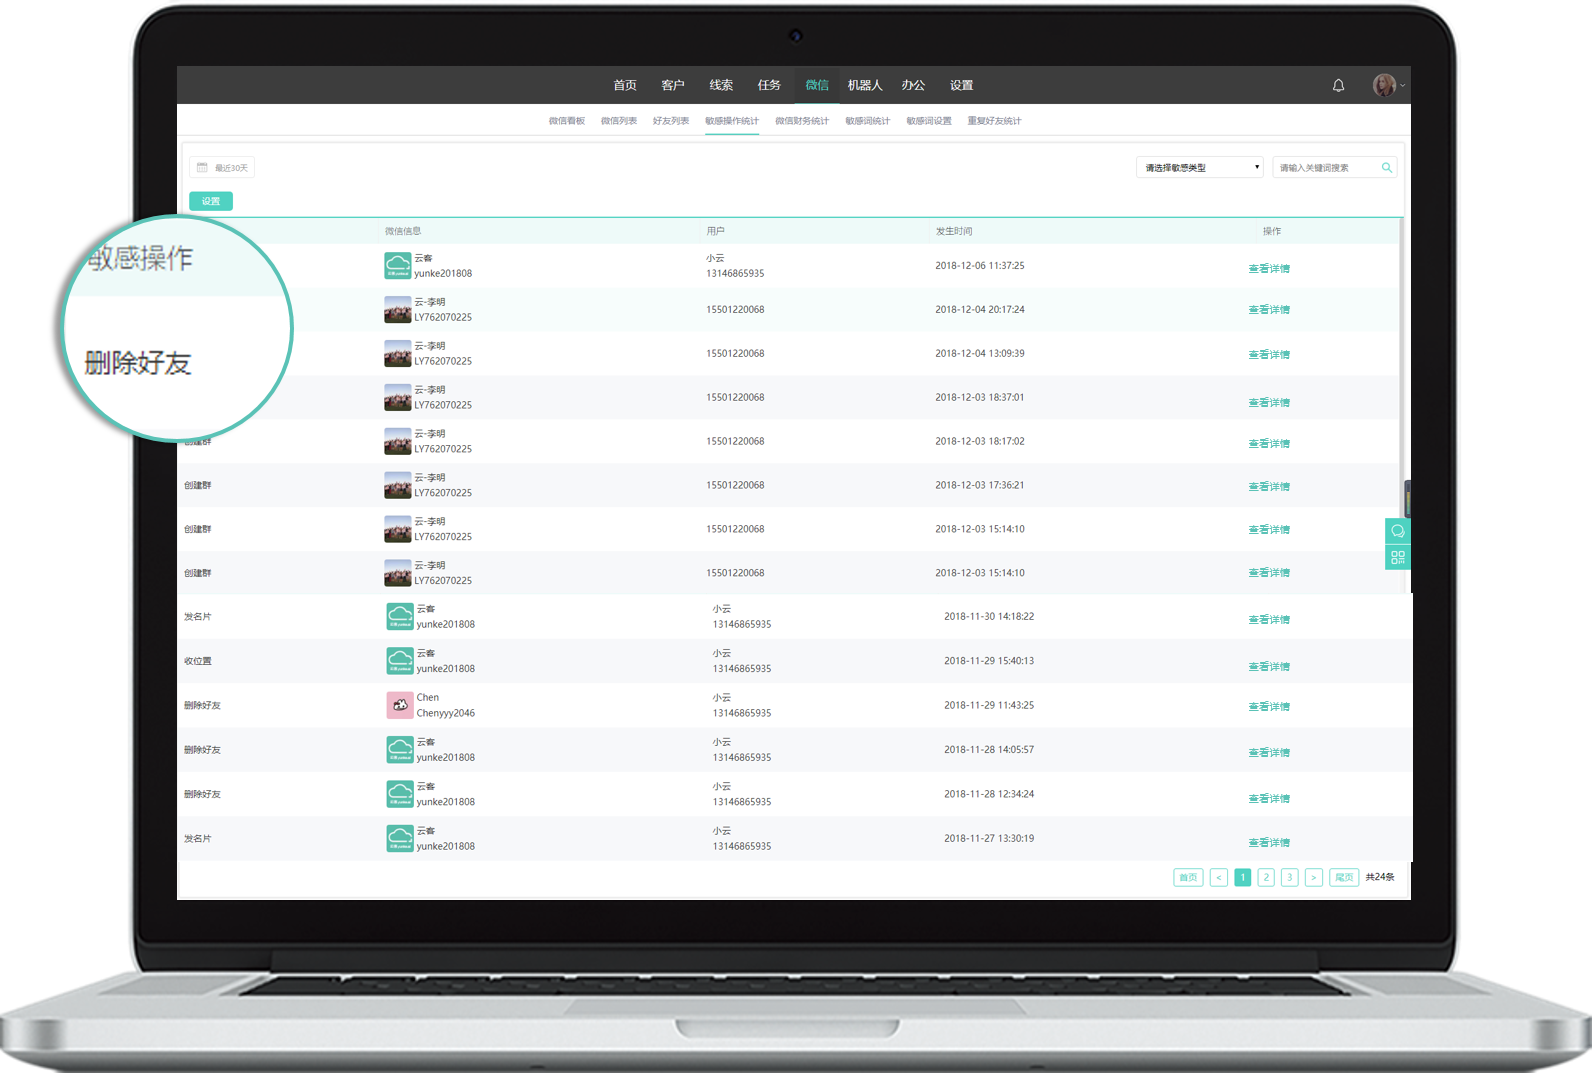Screen dimensions: 1592x1073
Task: Click the 尾页 pagination button
Action: coord(1344,877)
